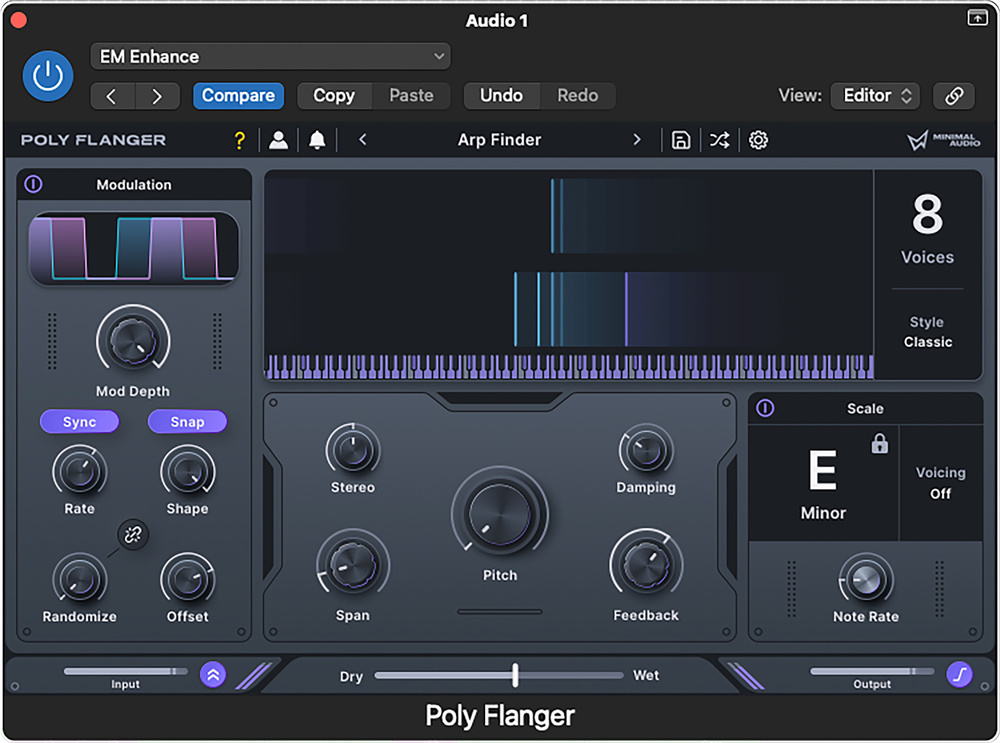Click the Dry/Wet mix slider handle
This screenshot has height=743, width=1000.
pos(515,675)
